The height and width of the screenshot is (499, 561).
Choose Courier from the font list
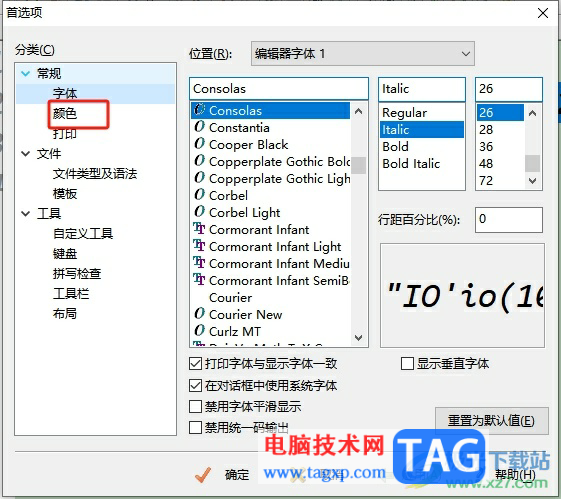point(230,298)
